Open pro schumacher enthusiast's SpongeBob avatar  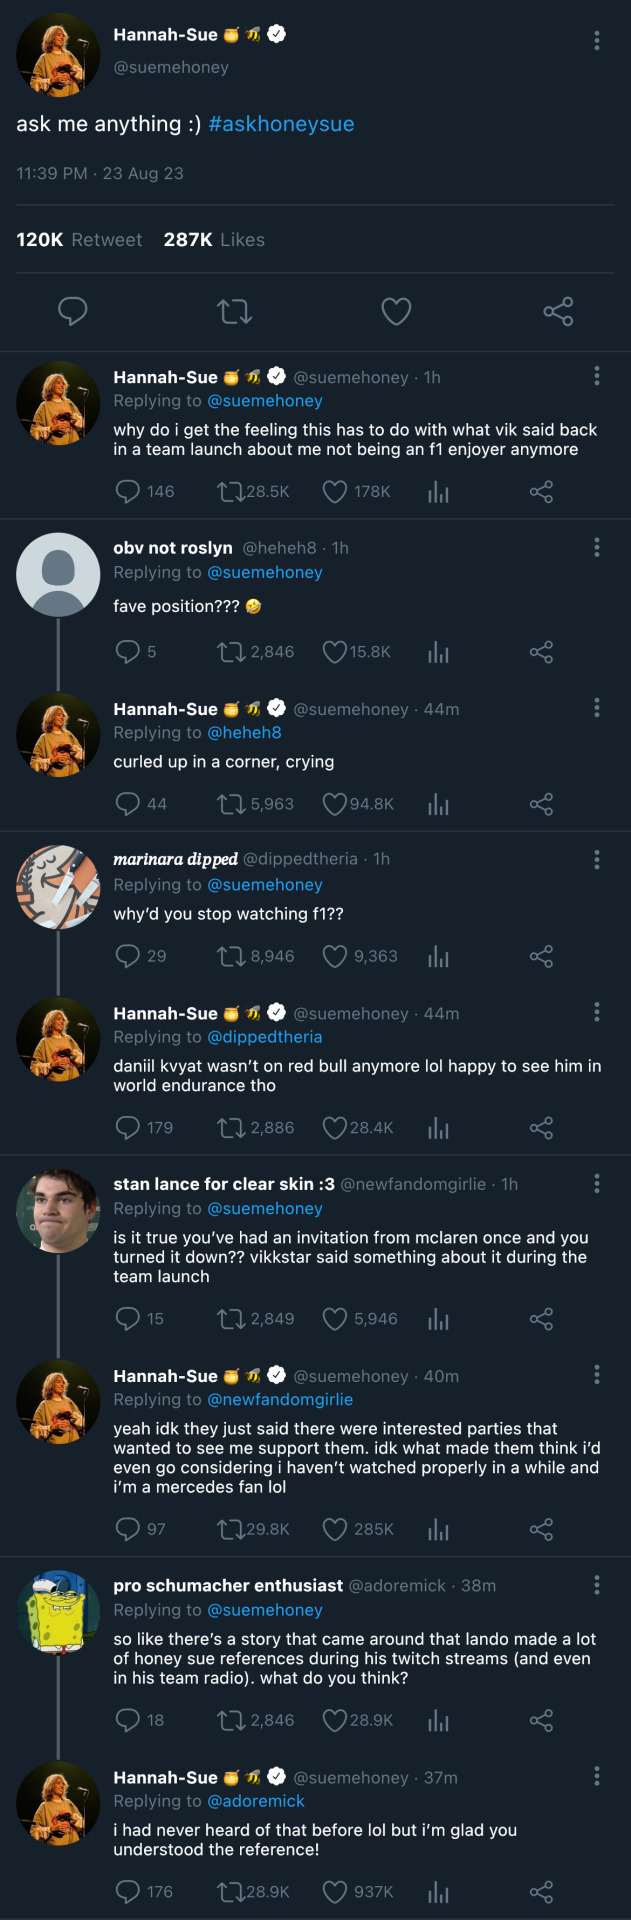[58, 1612]
